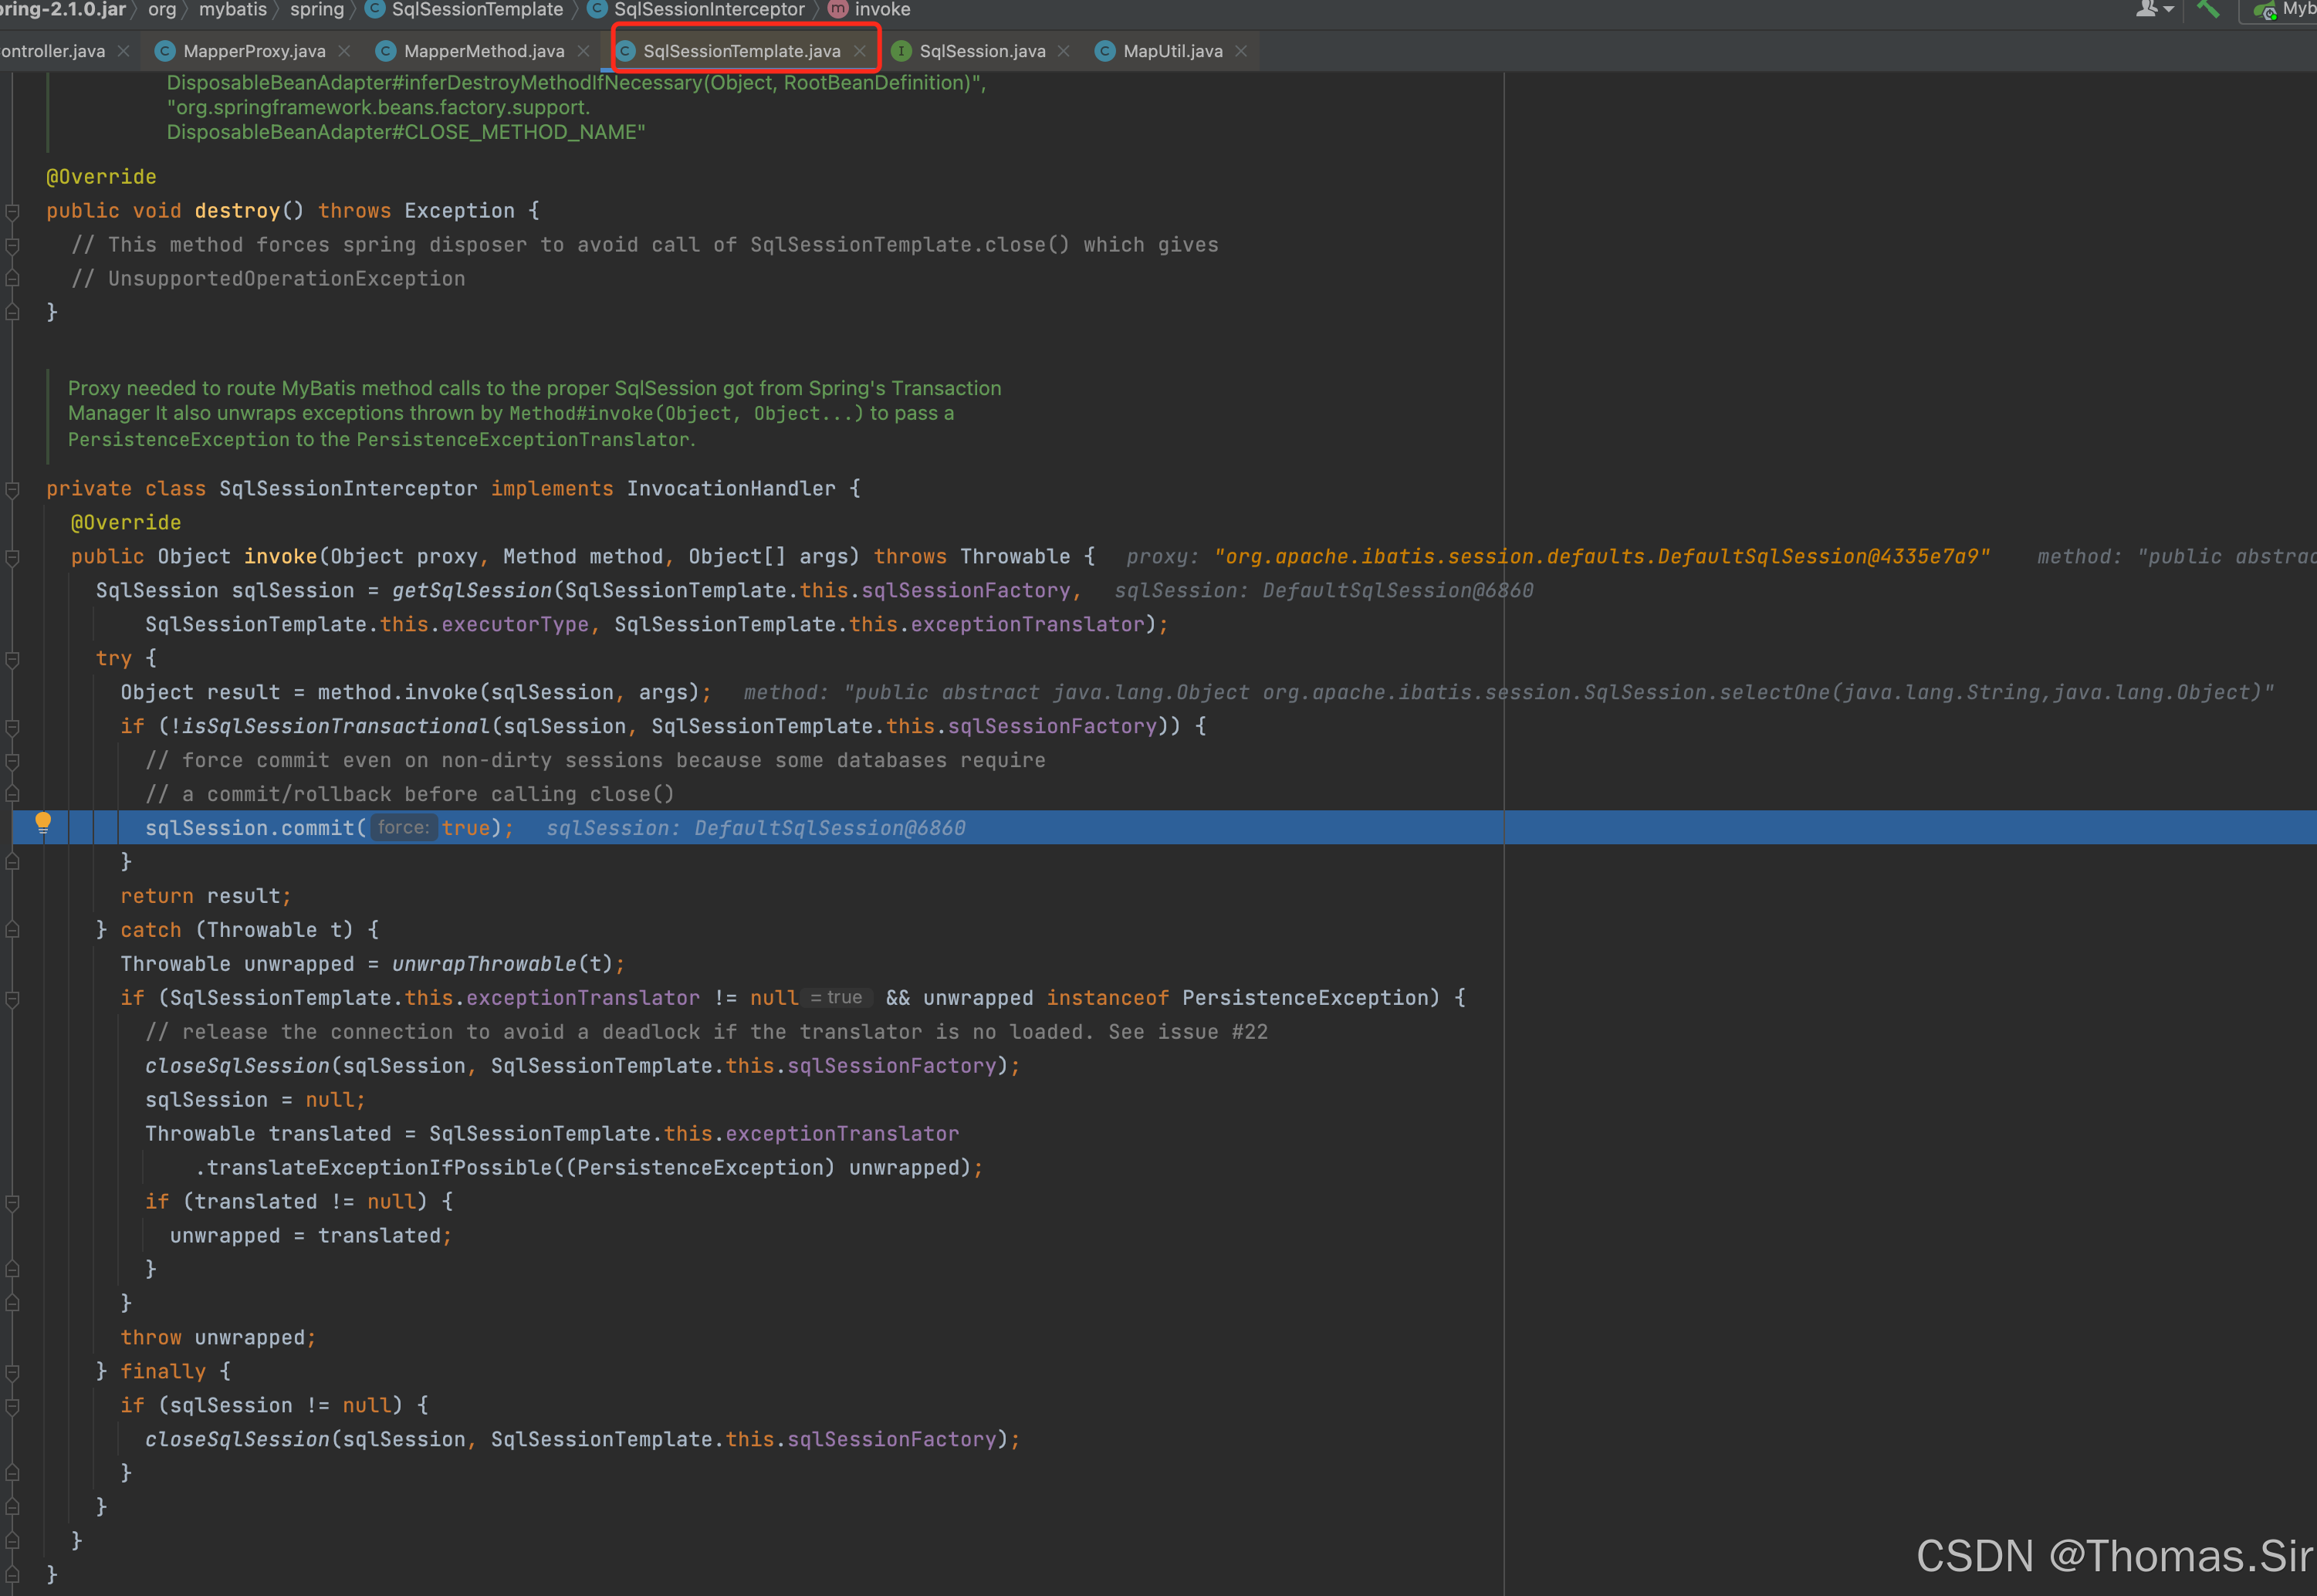2317x1596 pixels.
Task: Close the SqlSession.java tab
Action: (1064, 51)
